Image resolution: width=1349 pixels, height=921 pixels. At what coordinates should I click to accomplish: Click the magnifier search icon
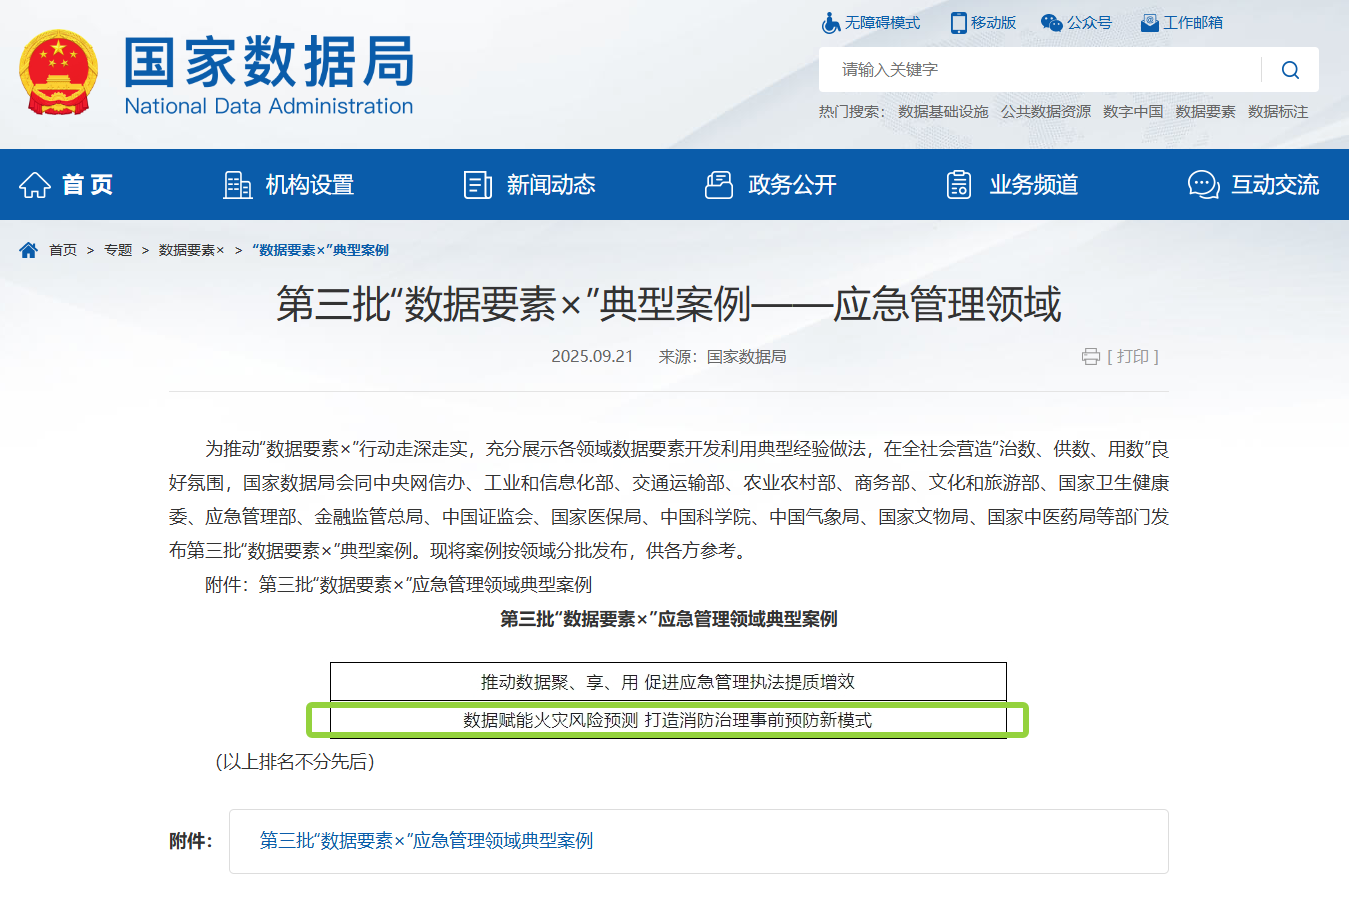click(x=1290, y=70)
